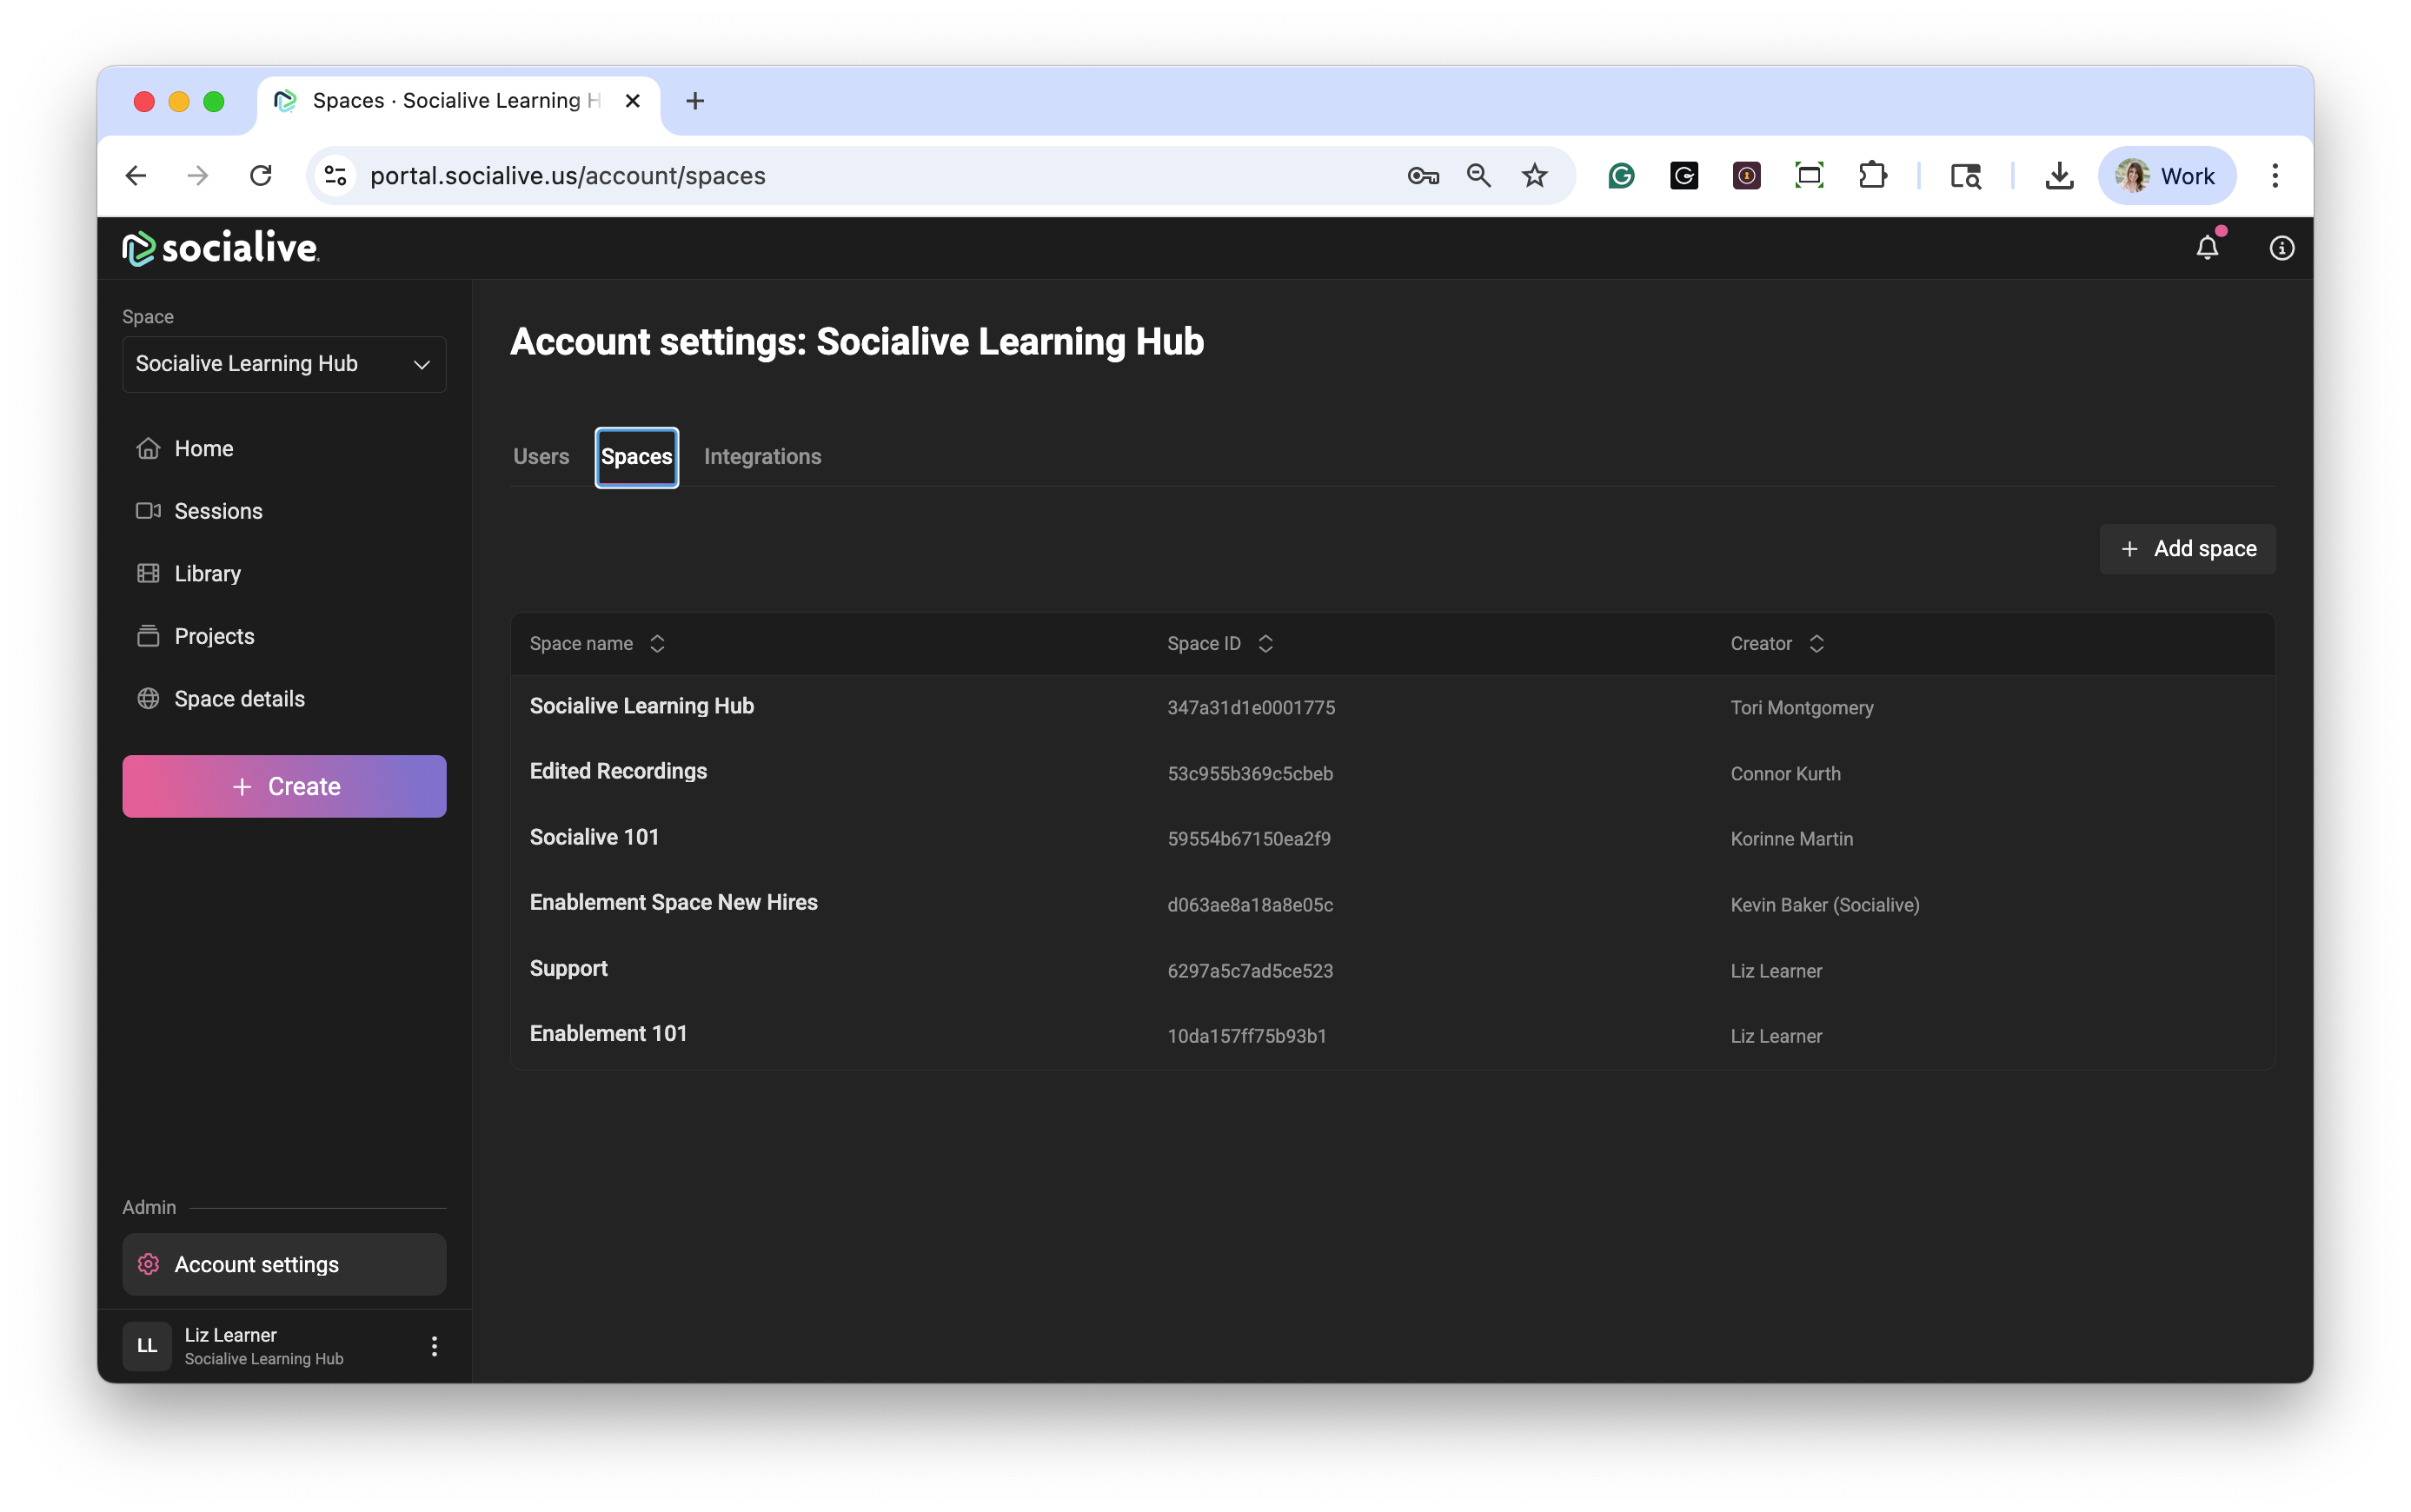
Task: Open the Enablement Space New Hires row
Action: [673, 903]
